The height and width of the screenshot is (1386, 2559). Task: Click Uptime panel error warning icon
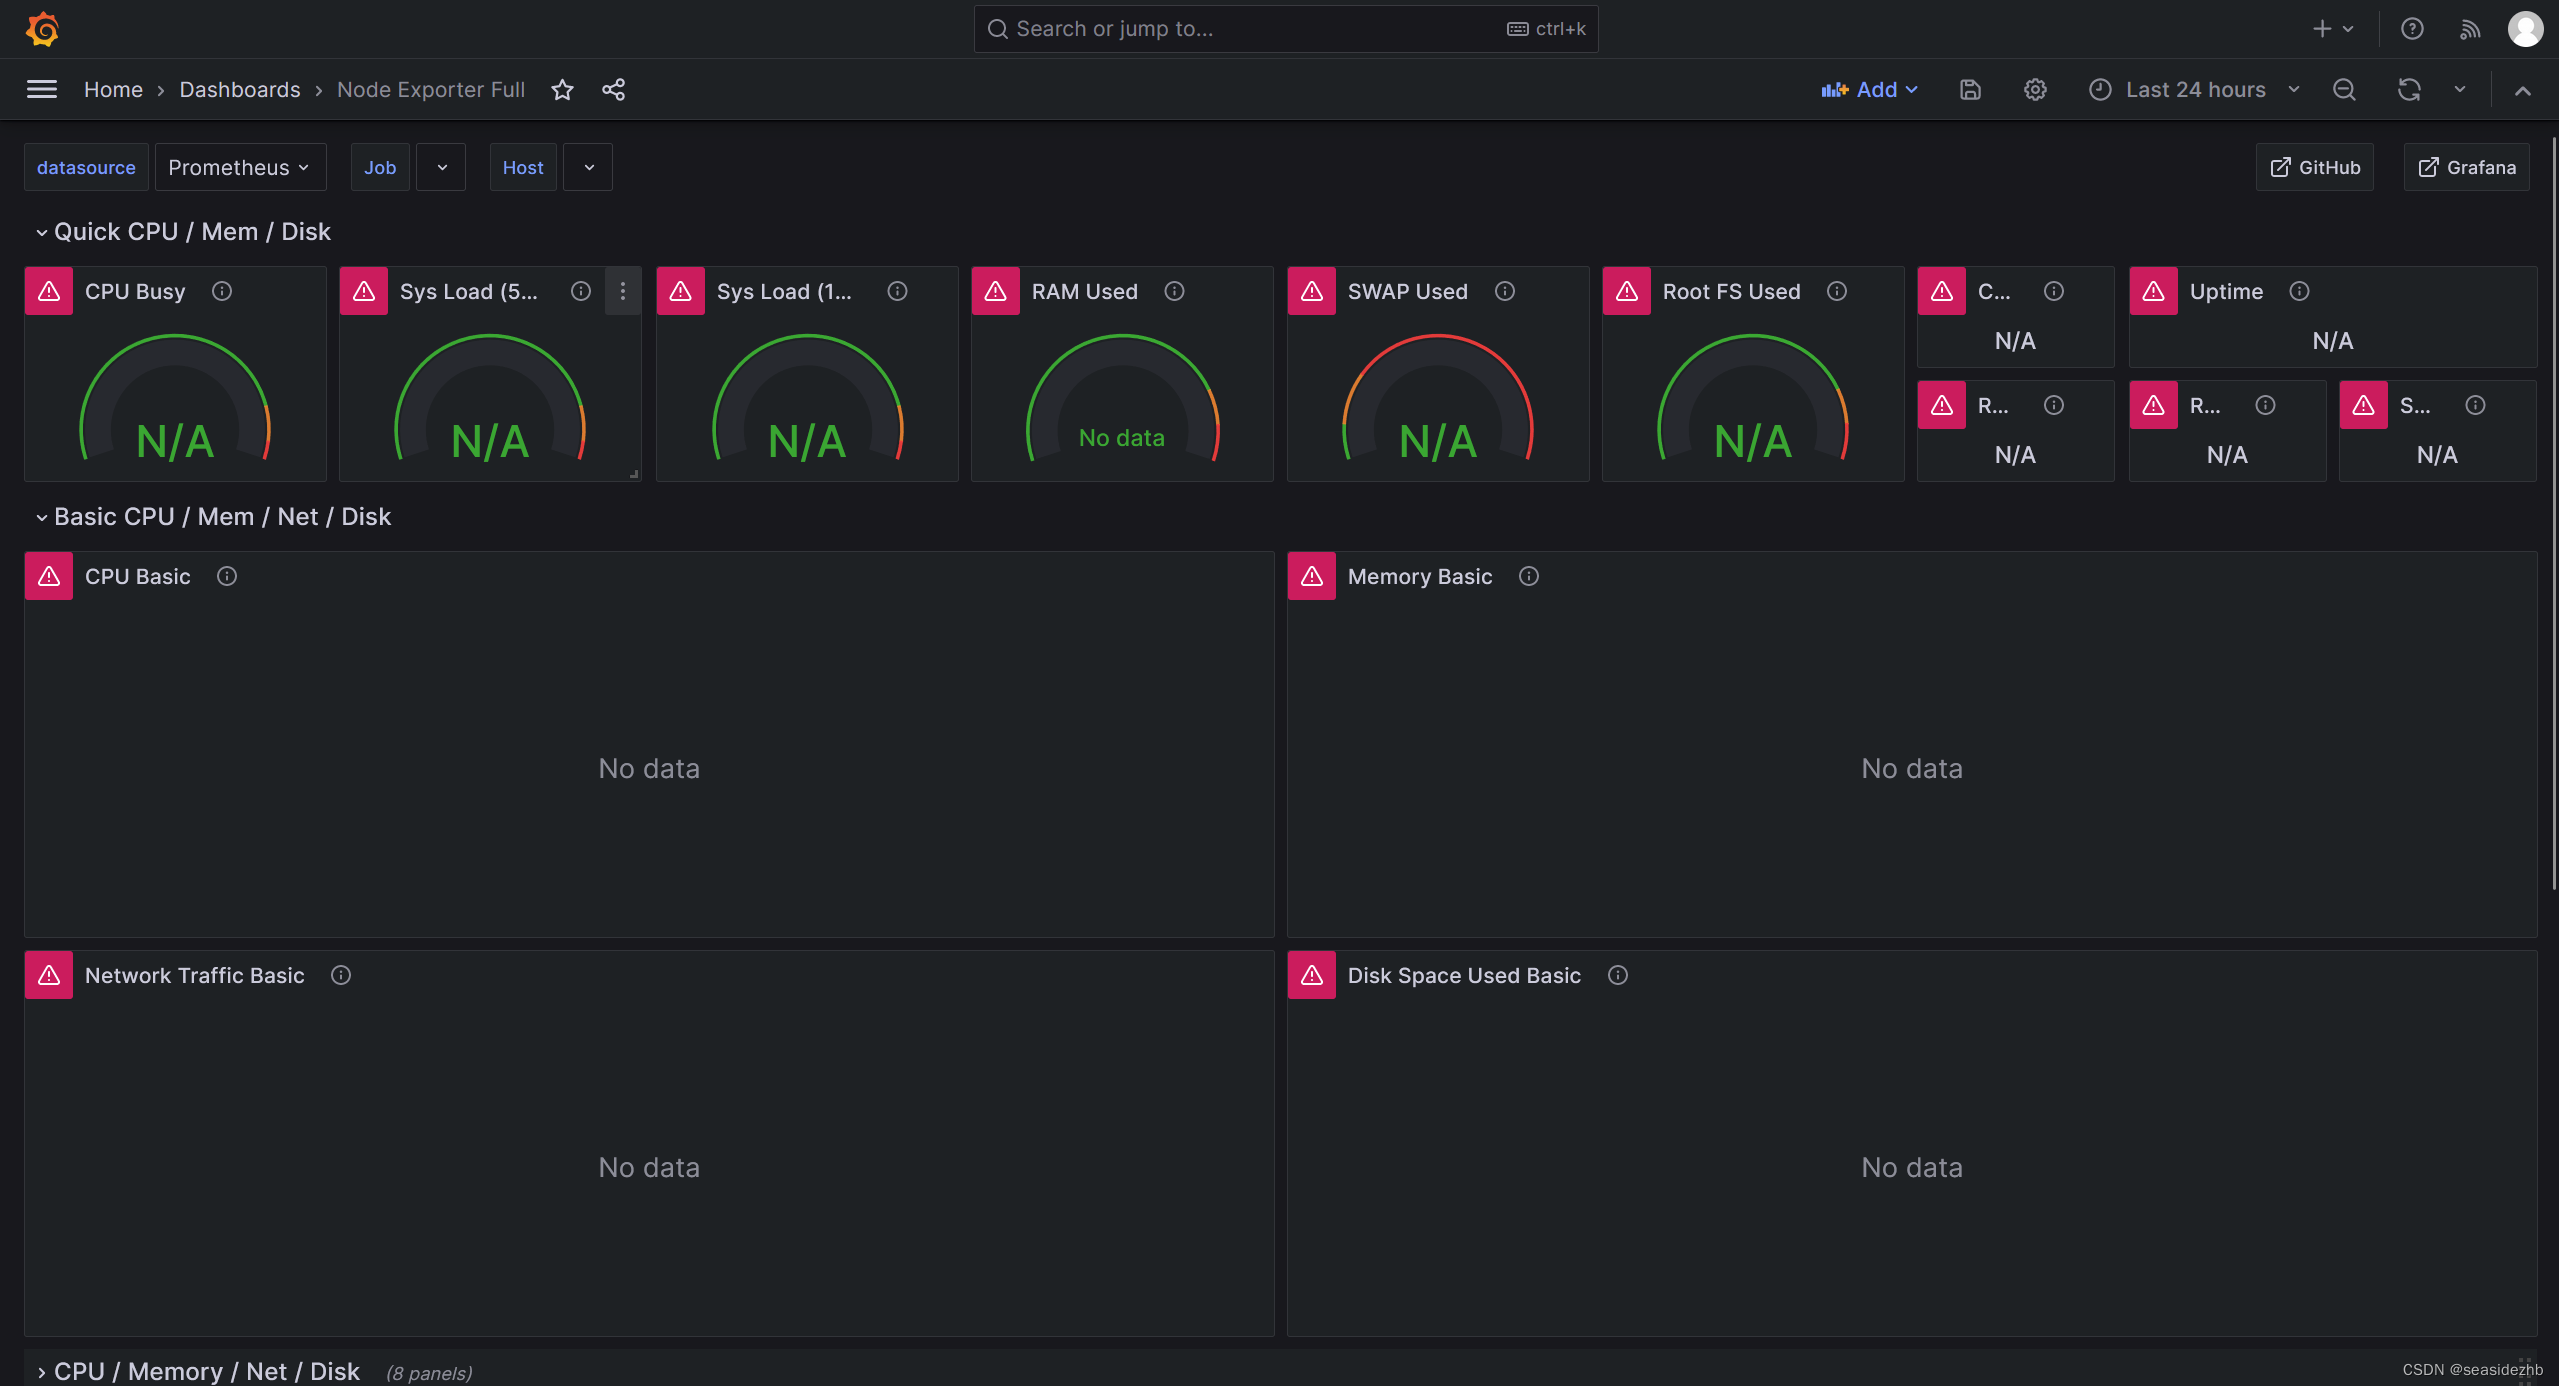click(2154, 291)
